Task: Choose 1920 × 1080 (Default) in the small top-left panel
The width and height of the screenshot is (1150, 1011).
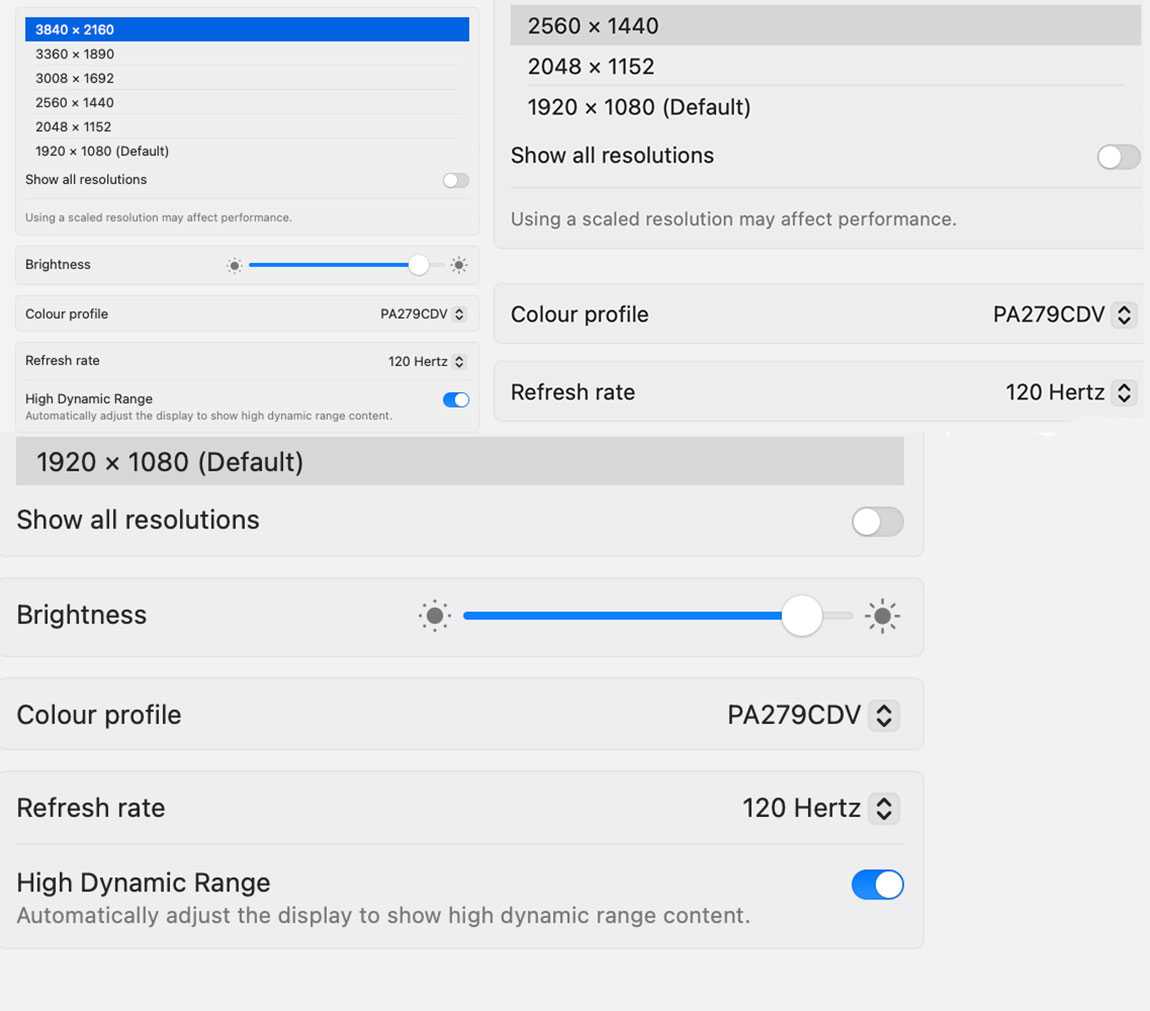Action: 246,150
